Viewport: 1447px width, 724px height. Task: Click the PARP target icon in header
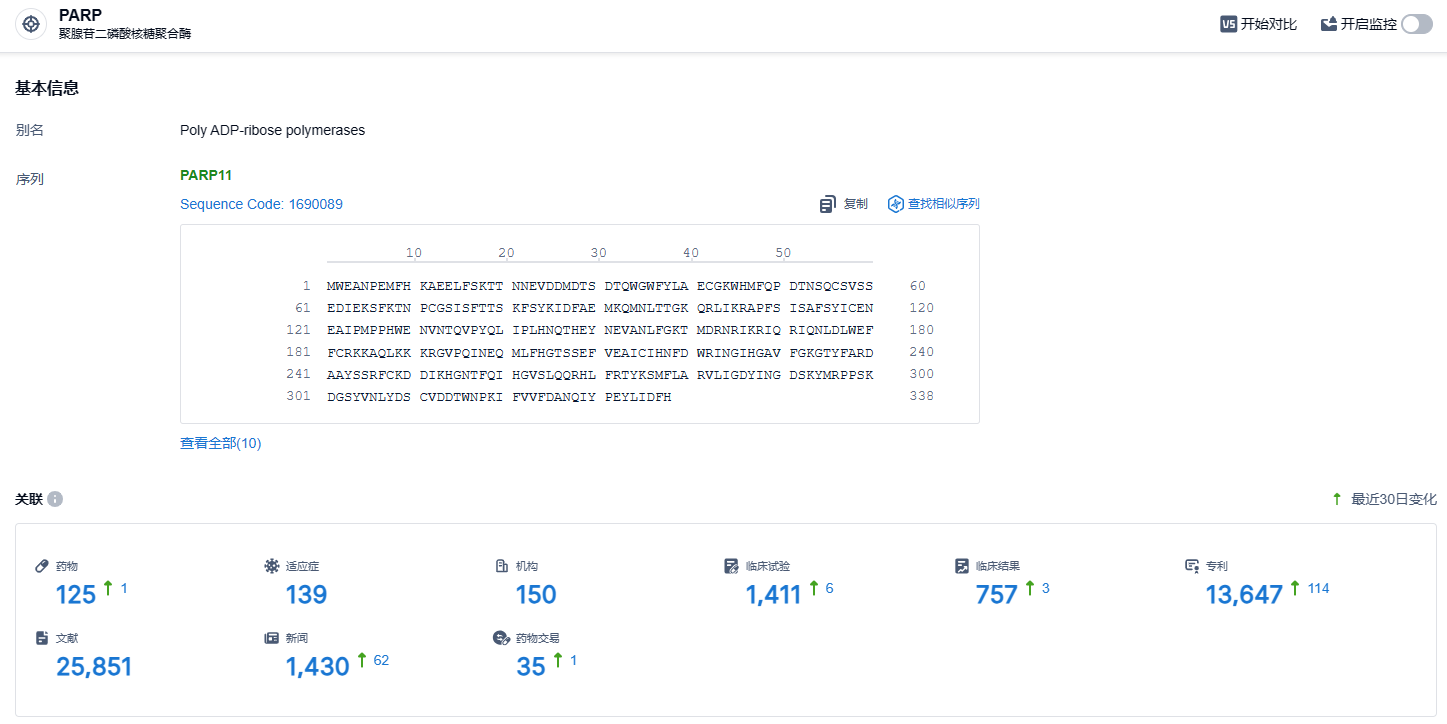click(32, 24)
